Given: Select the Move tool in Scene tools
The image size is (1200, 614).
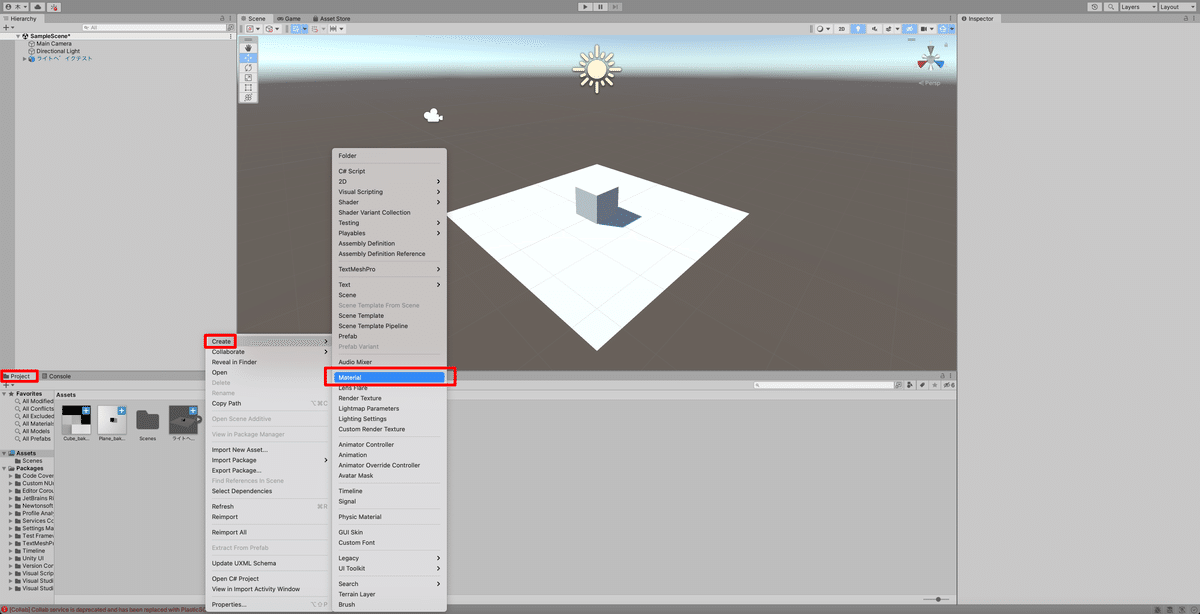Looking at the screenshot, I should point(248,57).
